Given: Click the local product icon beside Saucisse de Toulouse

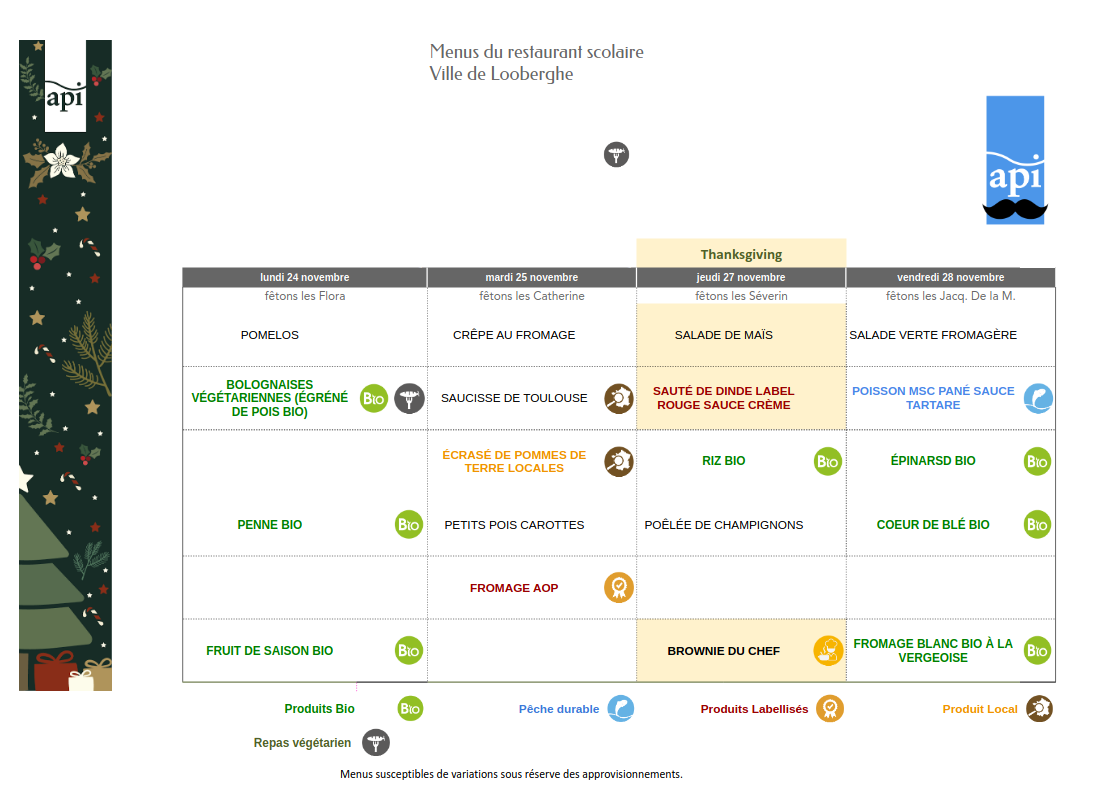Looking at the screenshot, I should tap(618, 398).
